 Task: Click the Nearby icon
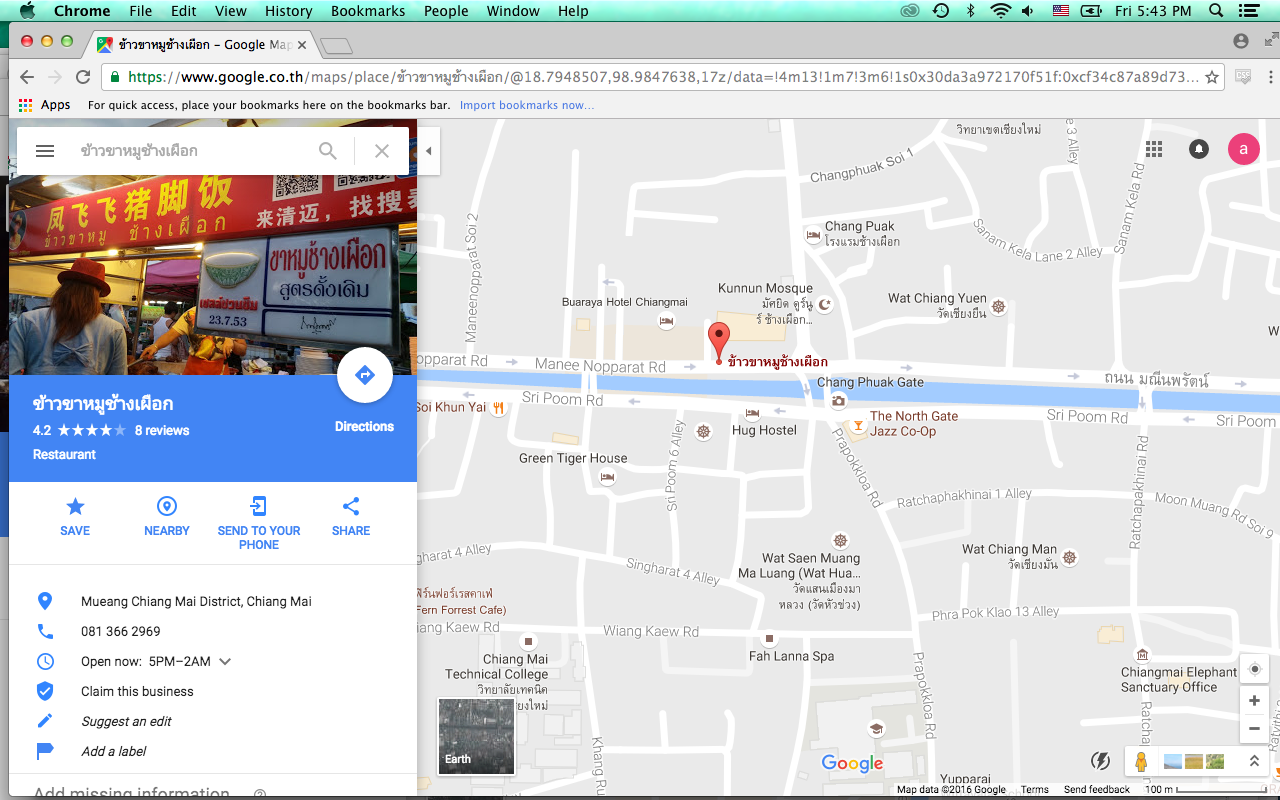[x=167, y=506]
